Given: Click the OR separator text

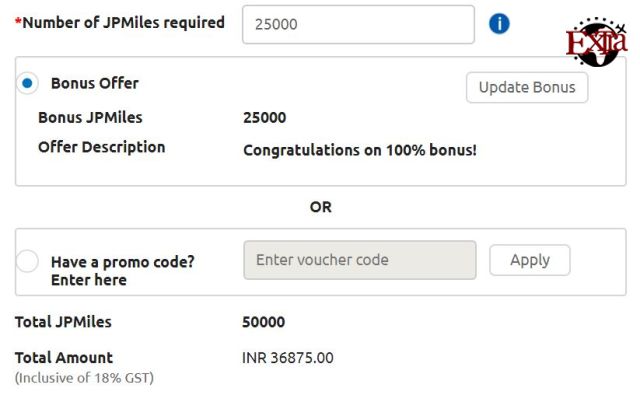Looking at the screenshot, I should tap(320, 207).
